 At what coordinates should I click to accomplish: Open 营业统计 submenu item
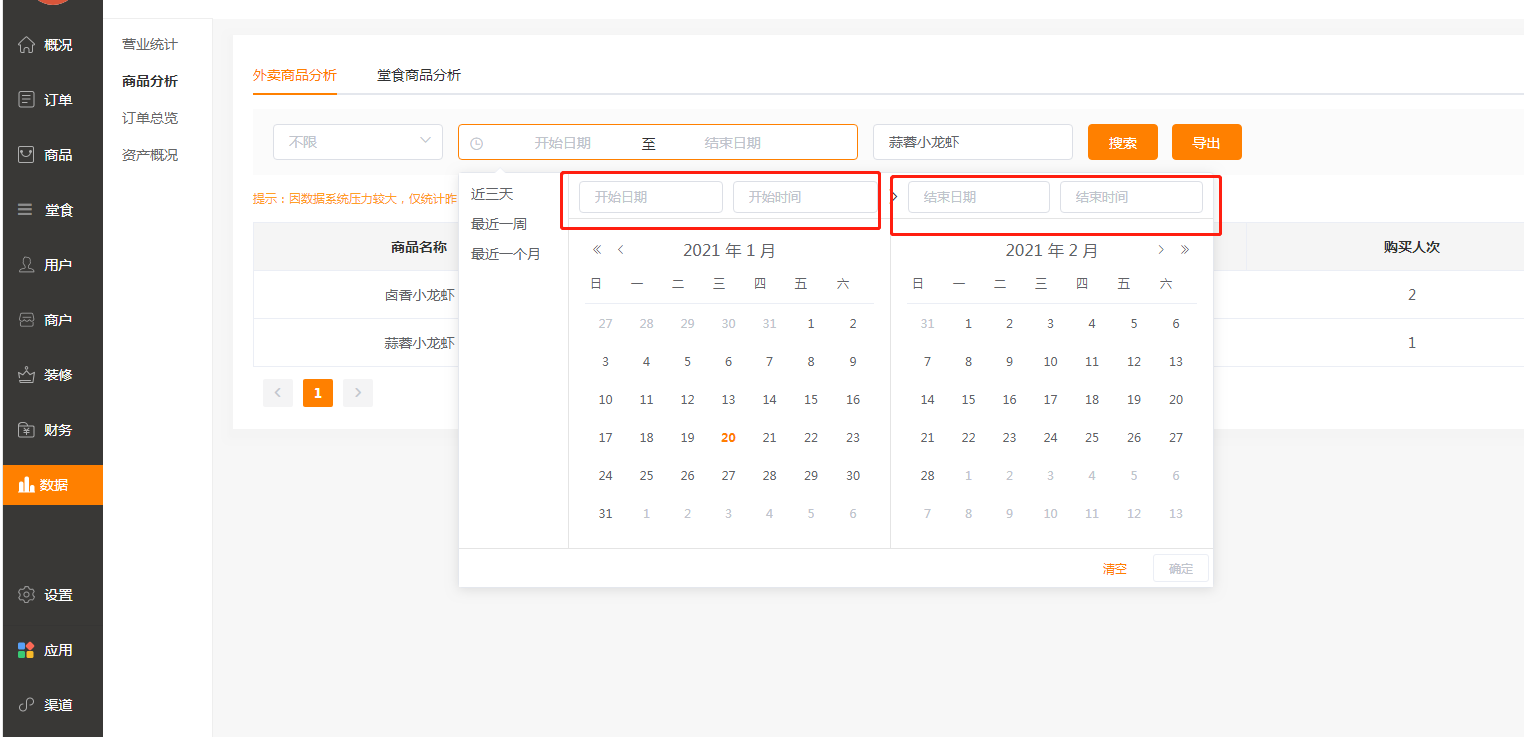coord(150,44)
